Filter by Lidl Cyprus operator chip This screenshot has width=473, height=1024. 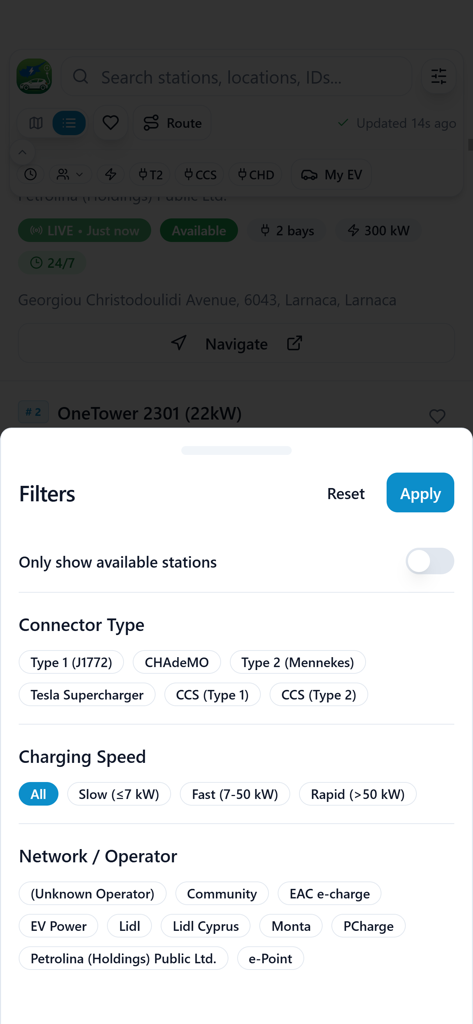point(206,926)
